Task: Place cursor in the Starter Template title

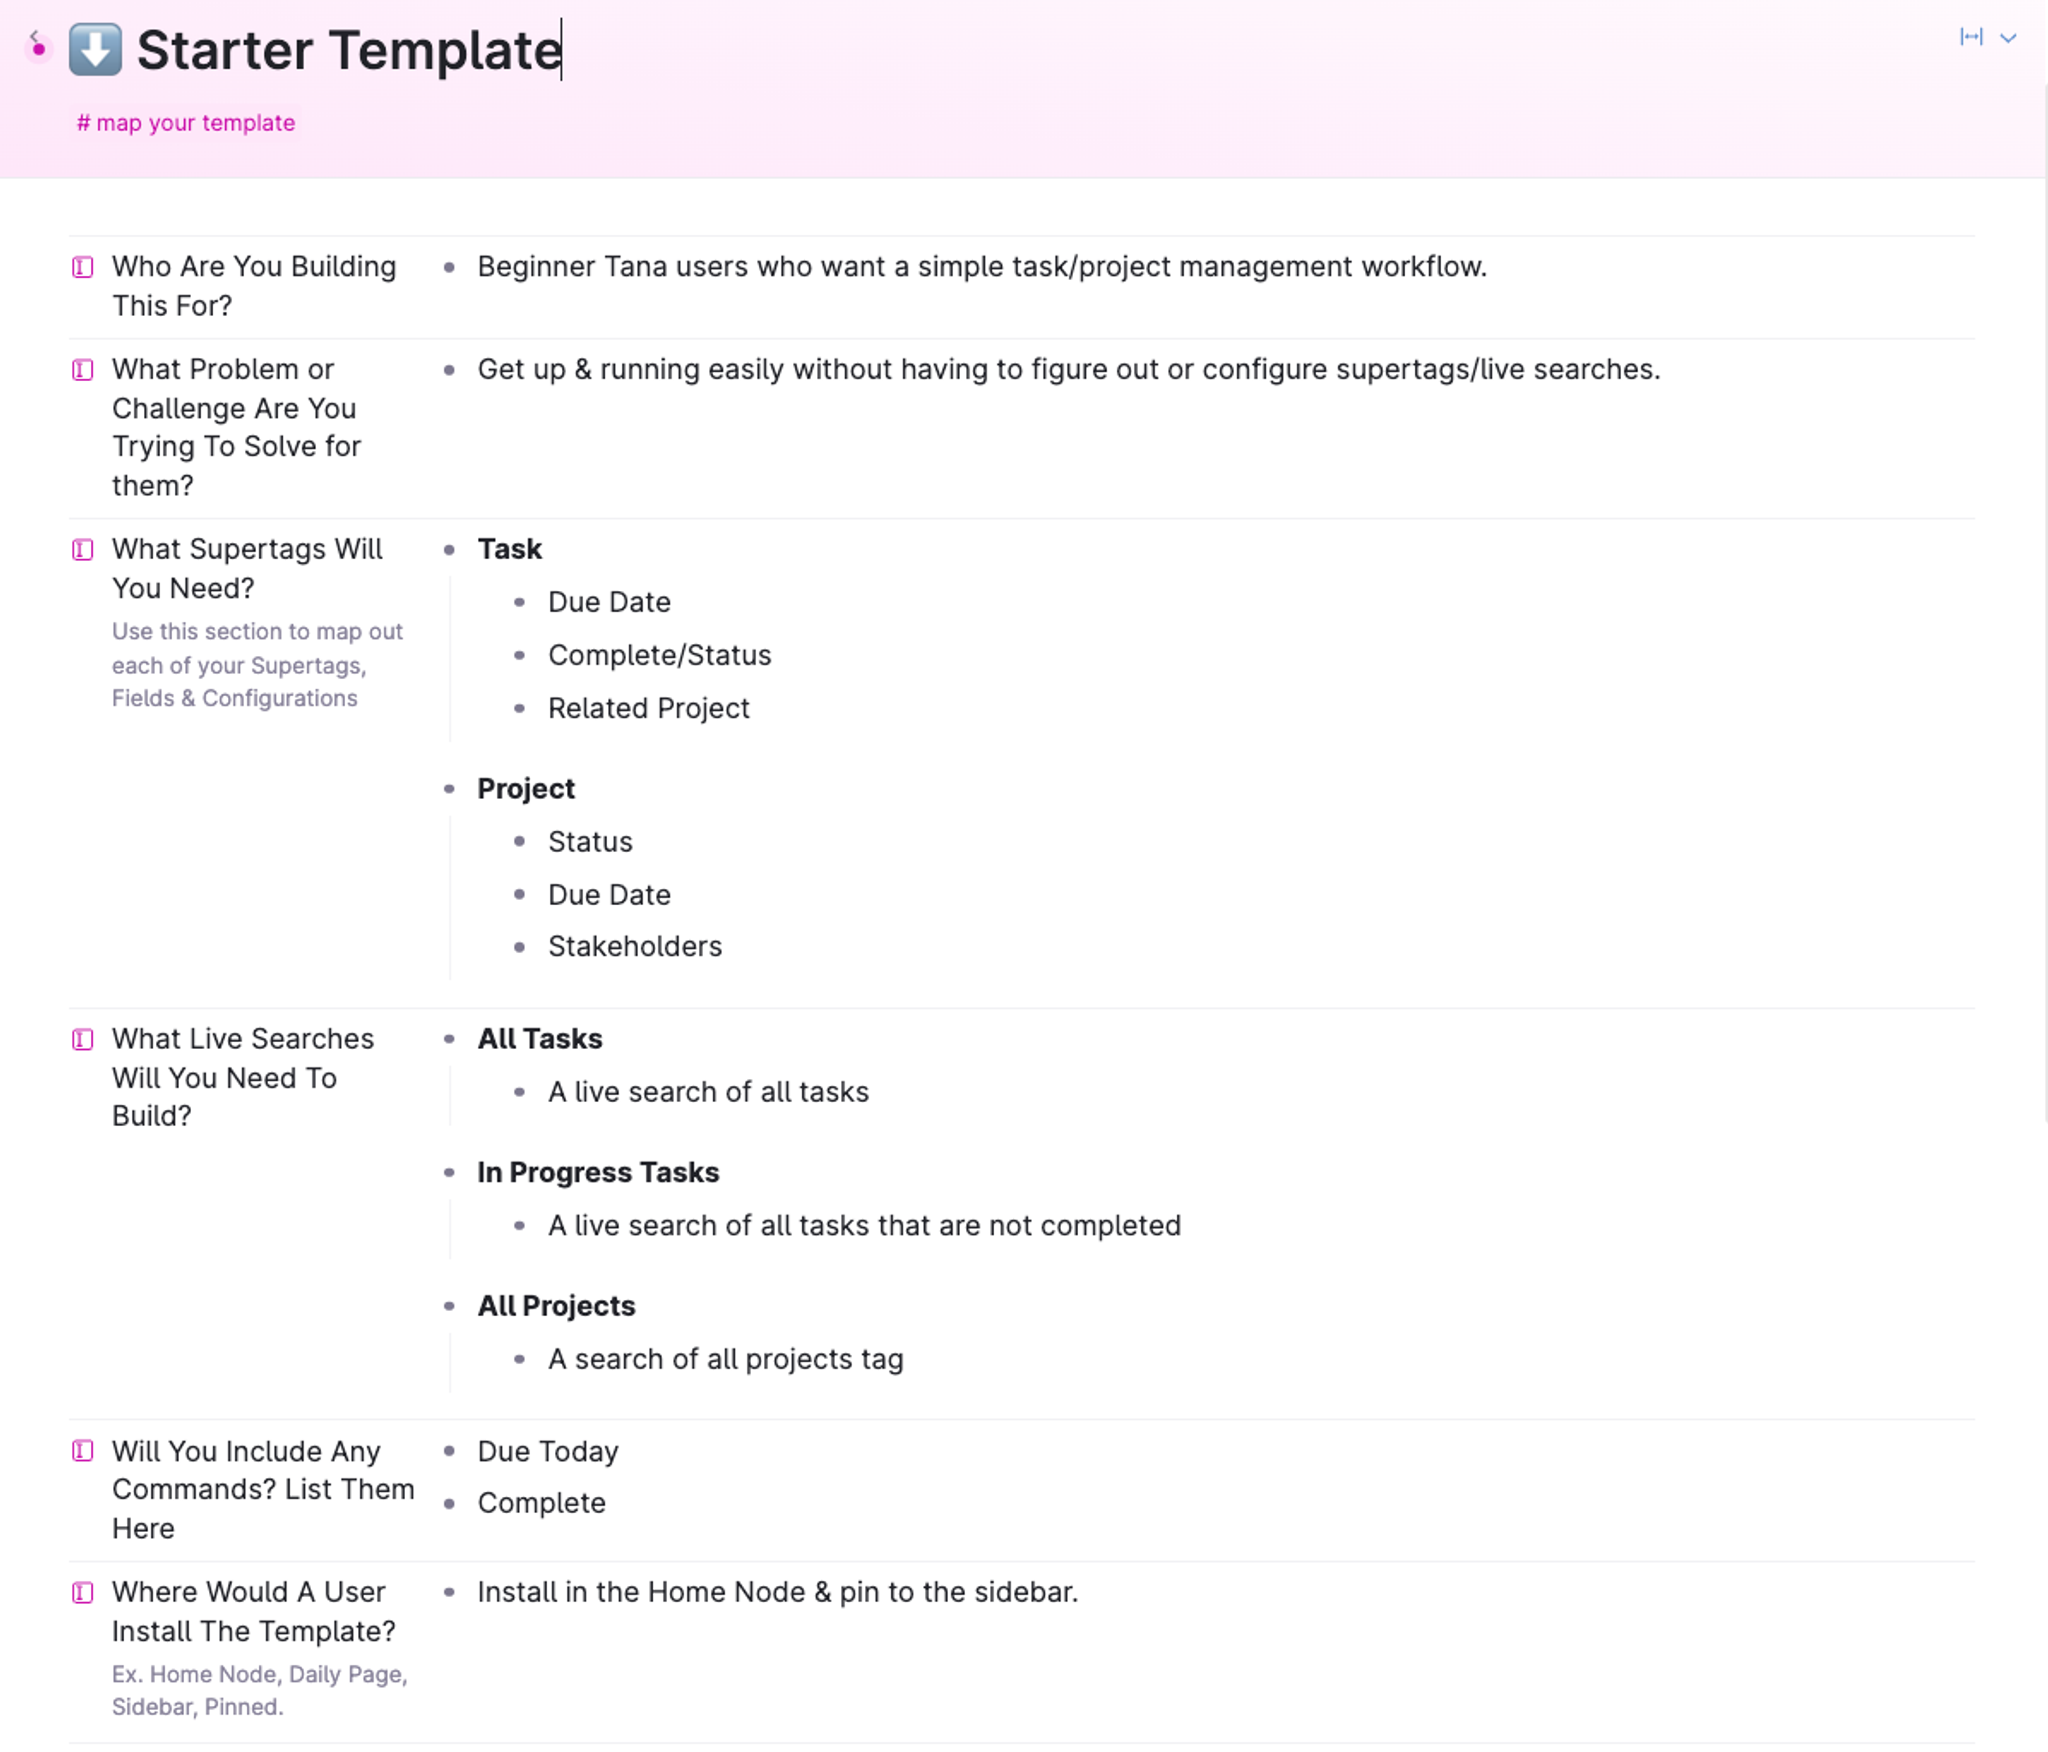Action: [x=348, y=48]
